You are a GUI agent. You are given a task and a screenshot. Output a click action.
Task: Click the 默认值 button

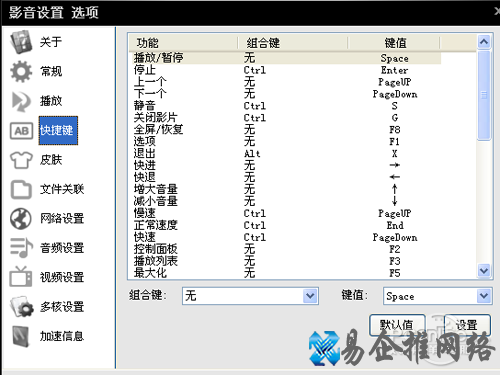pyautogui.click(x=397, y=325)
